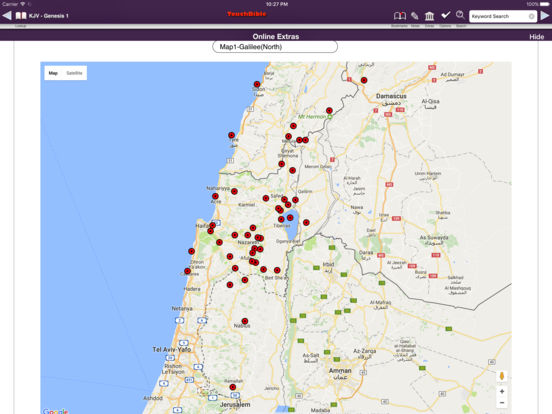Viewport: 552px width, 414px height.
Task: Open the KJV Genesis 1 Lookup book icon
Action: pyautogui.click(x=21, y=16)
